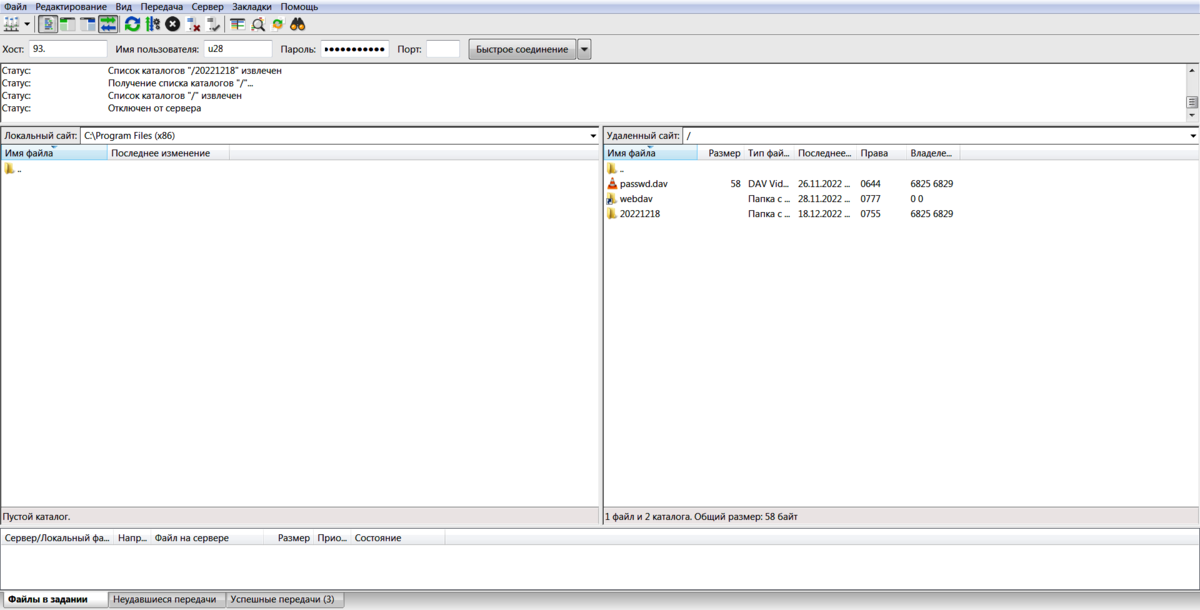
Task: Click date 18.12.2022 of folder 20221218
Action: 823,214
